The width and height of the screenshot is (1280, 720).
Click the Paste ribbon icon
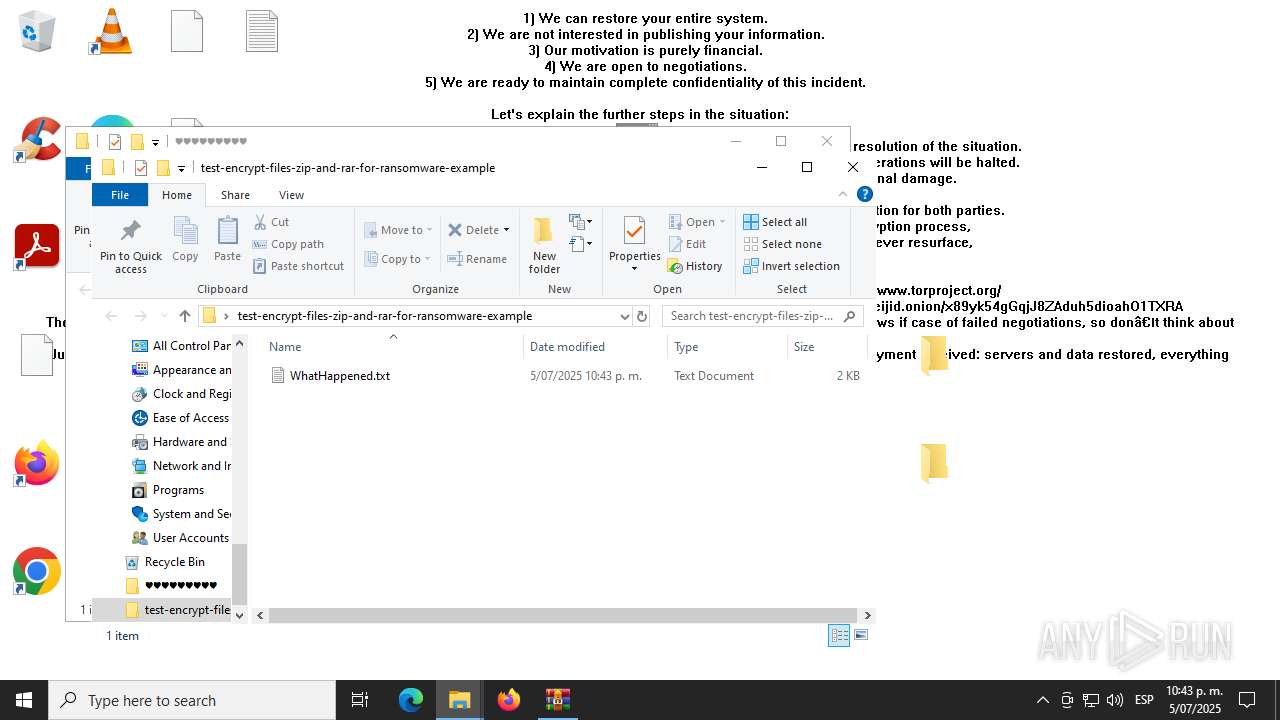227,240
